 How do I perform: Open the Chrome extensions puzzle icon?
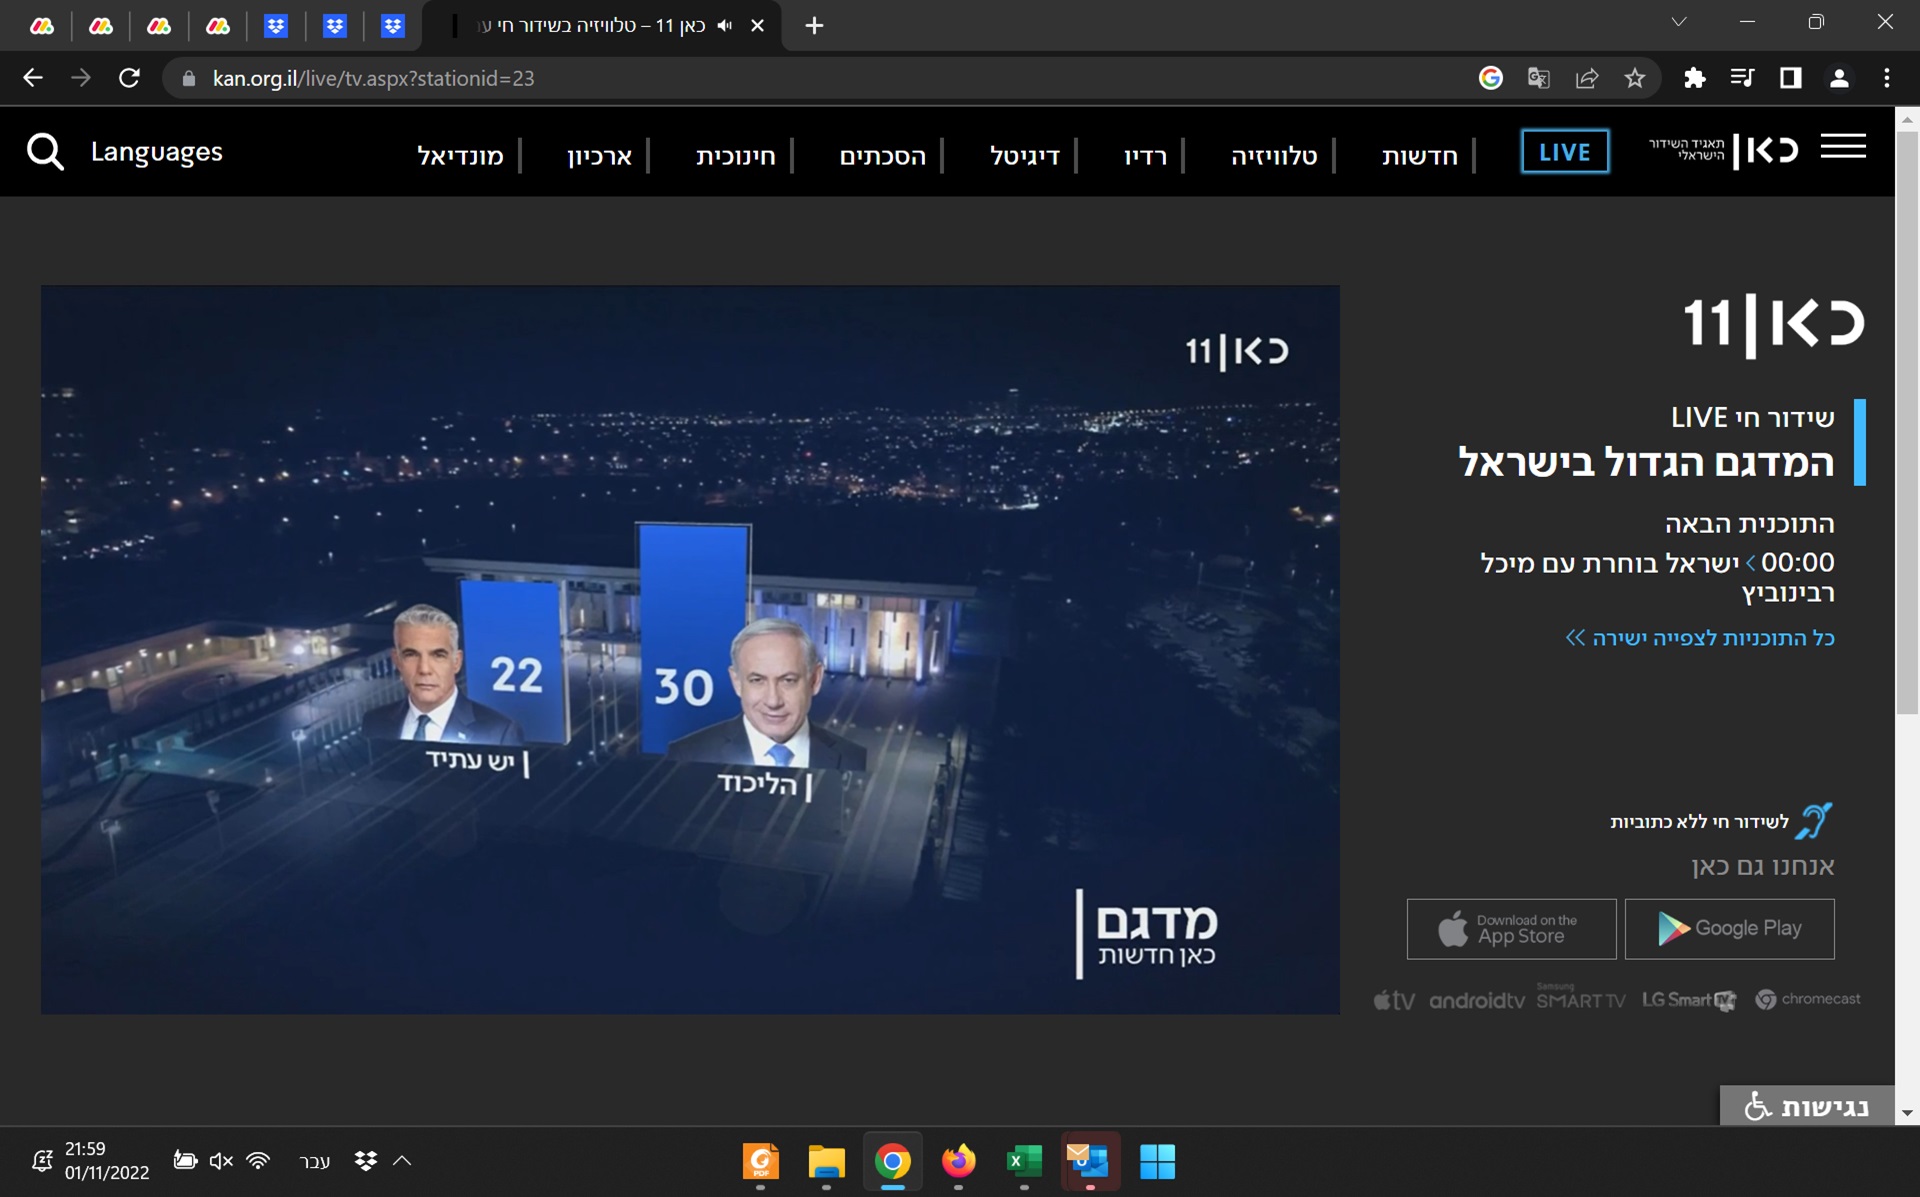[x=1694, y=78]
